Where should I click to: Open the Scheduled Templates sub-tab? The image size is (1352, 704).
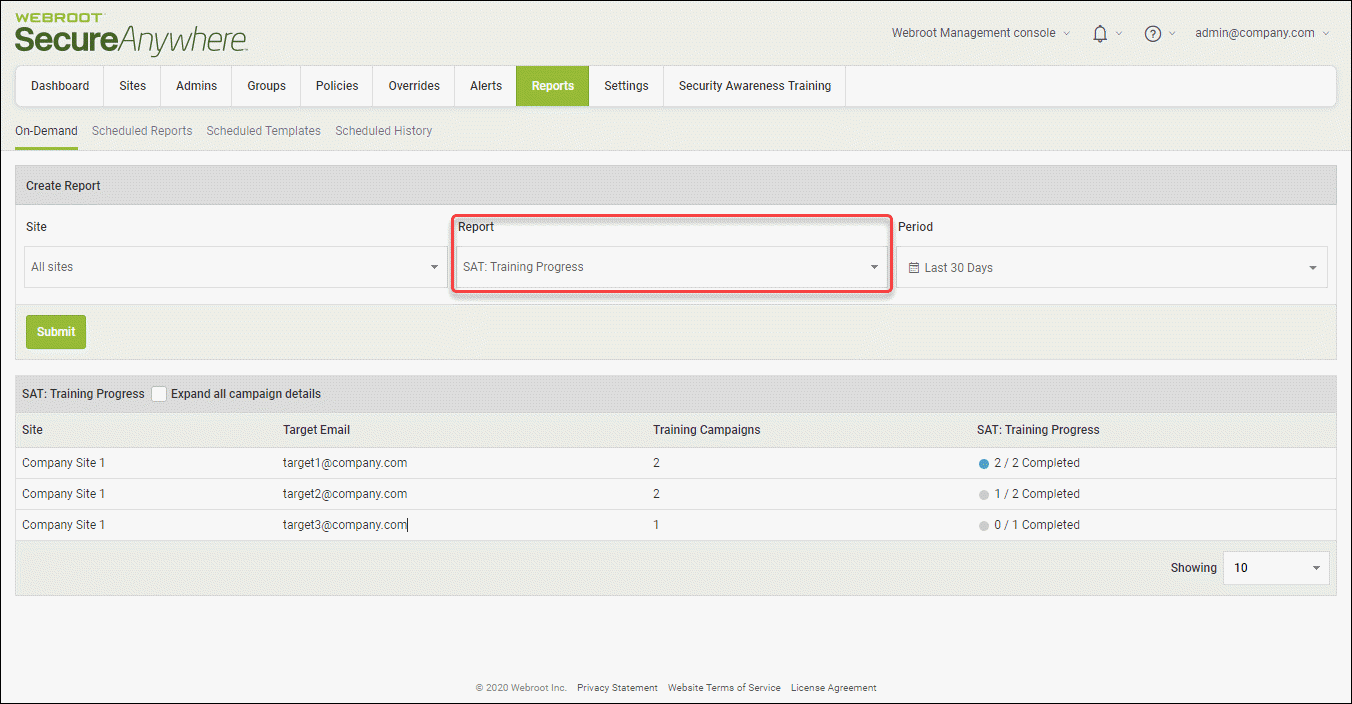coord(264,131)
